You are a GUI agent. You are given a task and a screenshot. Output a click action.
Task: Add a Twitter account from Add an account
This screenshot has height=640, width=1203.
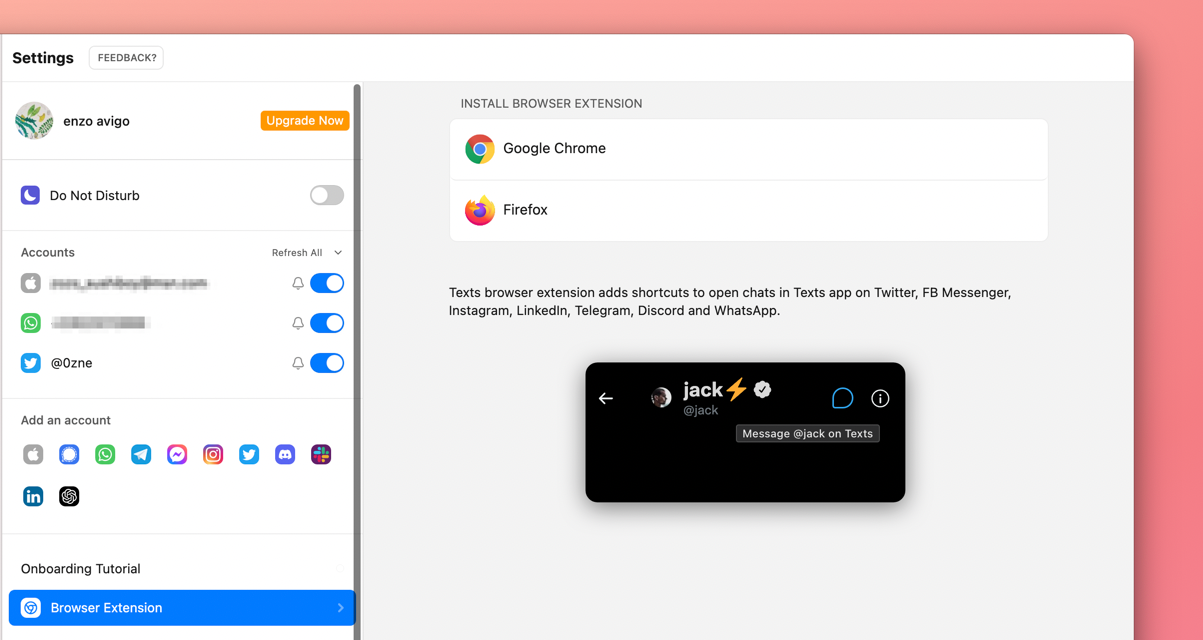coord(249,455)
